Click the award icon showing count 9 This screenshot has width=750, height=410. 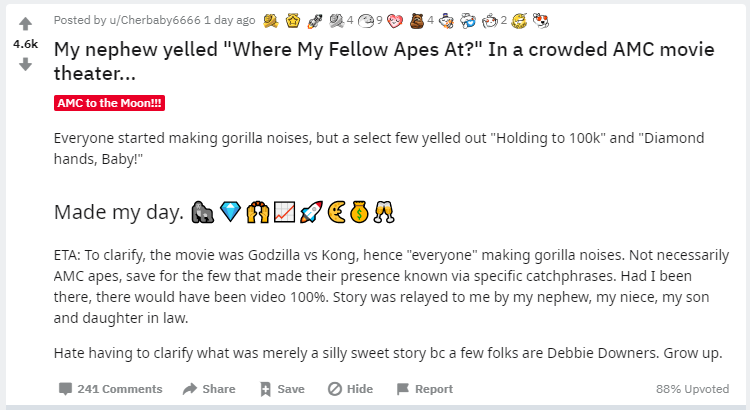click(x=365, y=20)
